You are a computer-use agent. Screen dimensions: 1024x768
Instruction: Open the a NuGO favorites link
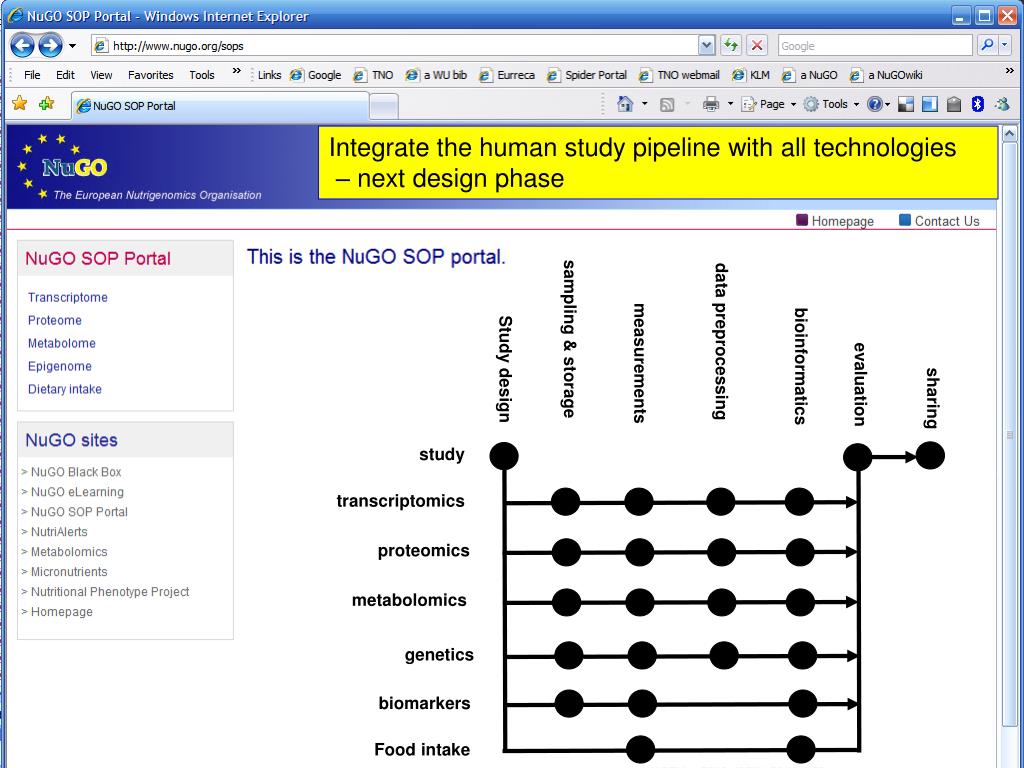tap(810, 75)
